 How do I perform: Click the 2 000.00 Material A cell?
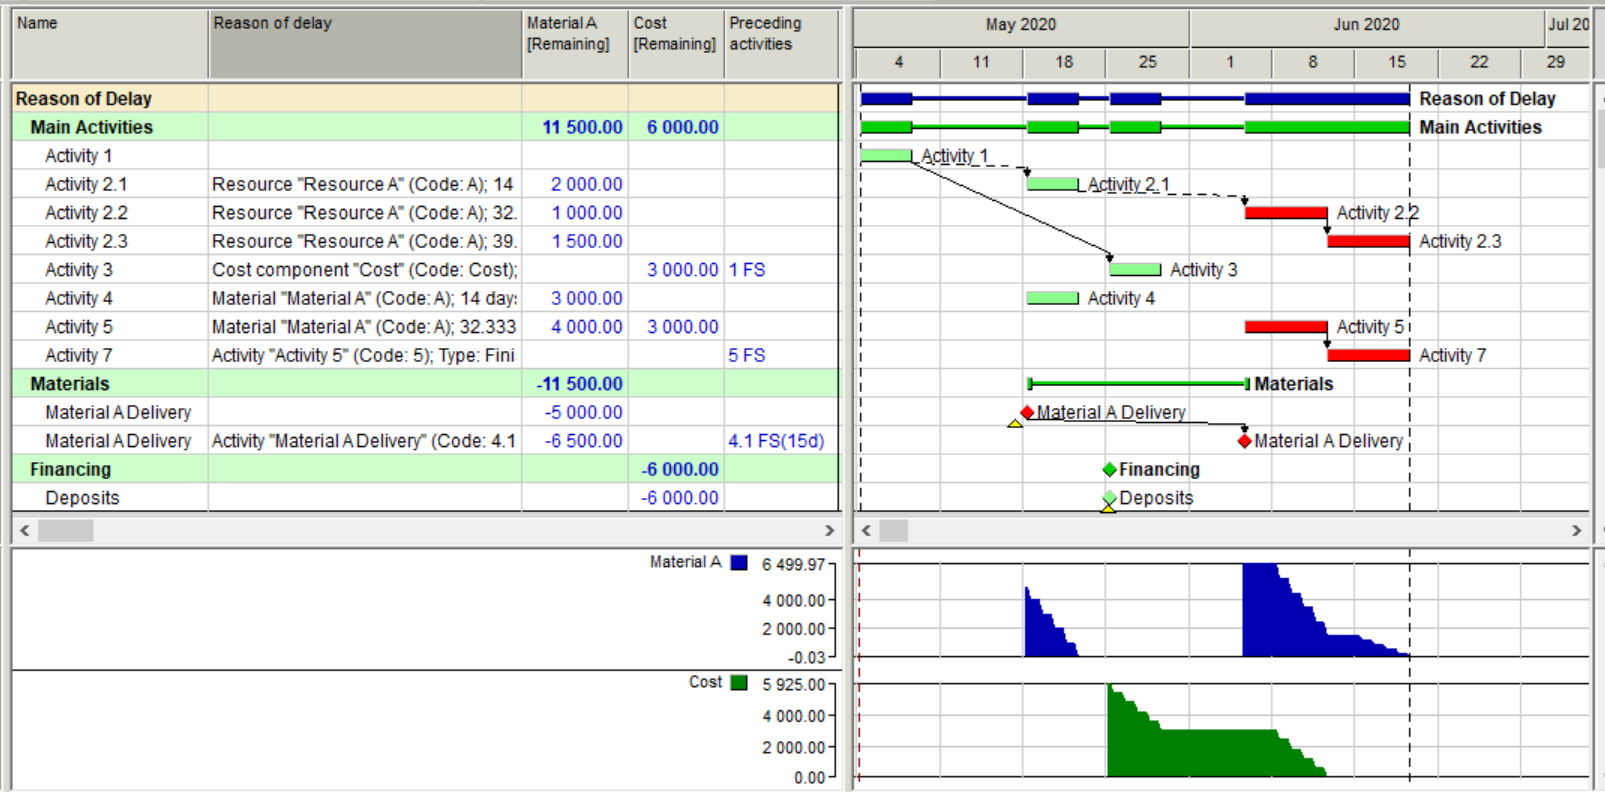coord(575,184)
